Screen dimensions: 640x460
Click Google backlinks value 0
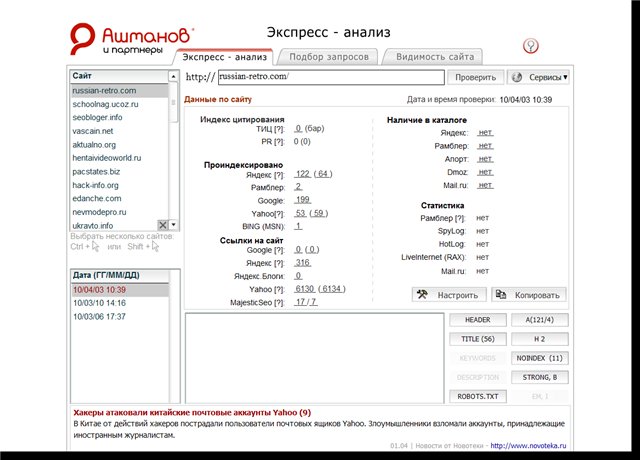pos(298,249)
